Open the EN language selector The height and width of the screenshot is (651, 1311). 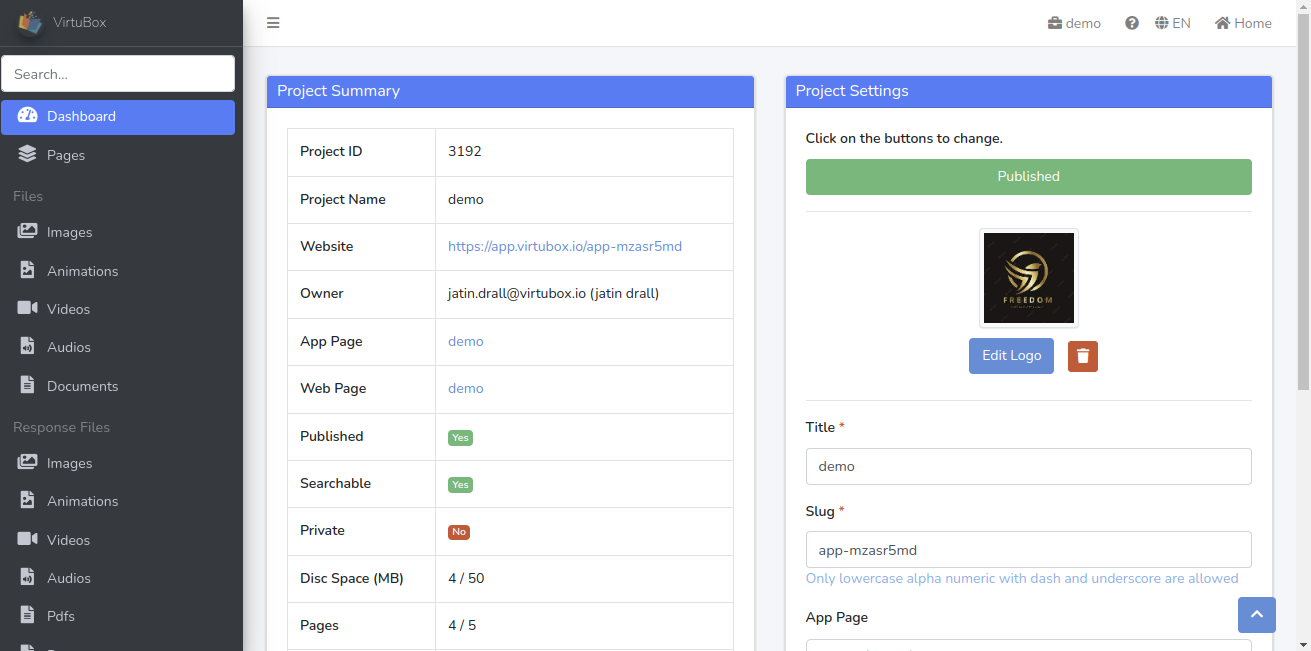click(1172, 22)
